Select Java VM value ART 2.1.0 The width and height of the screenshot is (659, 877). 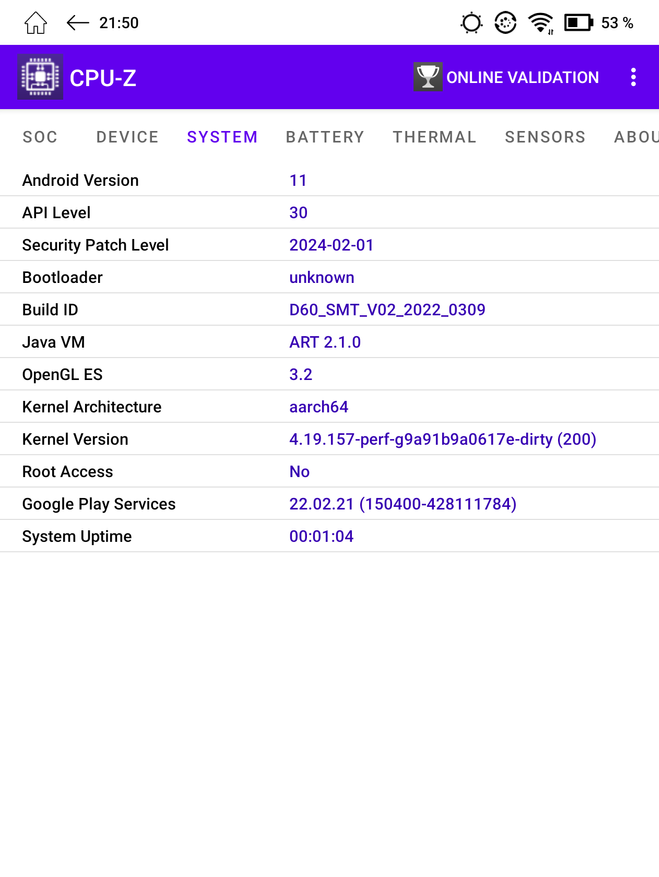click(325, 342)
